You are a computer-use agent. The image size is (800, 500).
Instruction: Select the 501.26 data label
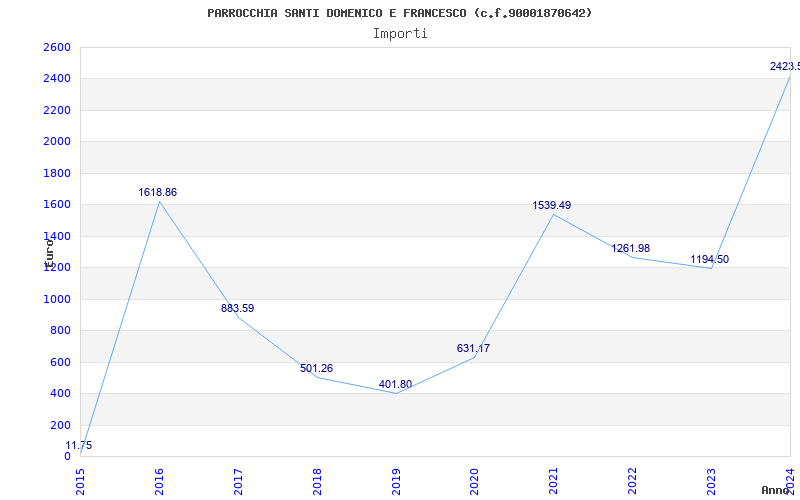pos(316,368)
